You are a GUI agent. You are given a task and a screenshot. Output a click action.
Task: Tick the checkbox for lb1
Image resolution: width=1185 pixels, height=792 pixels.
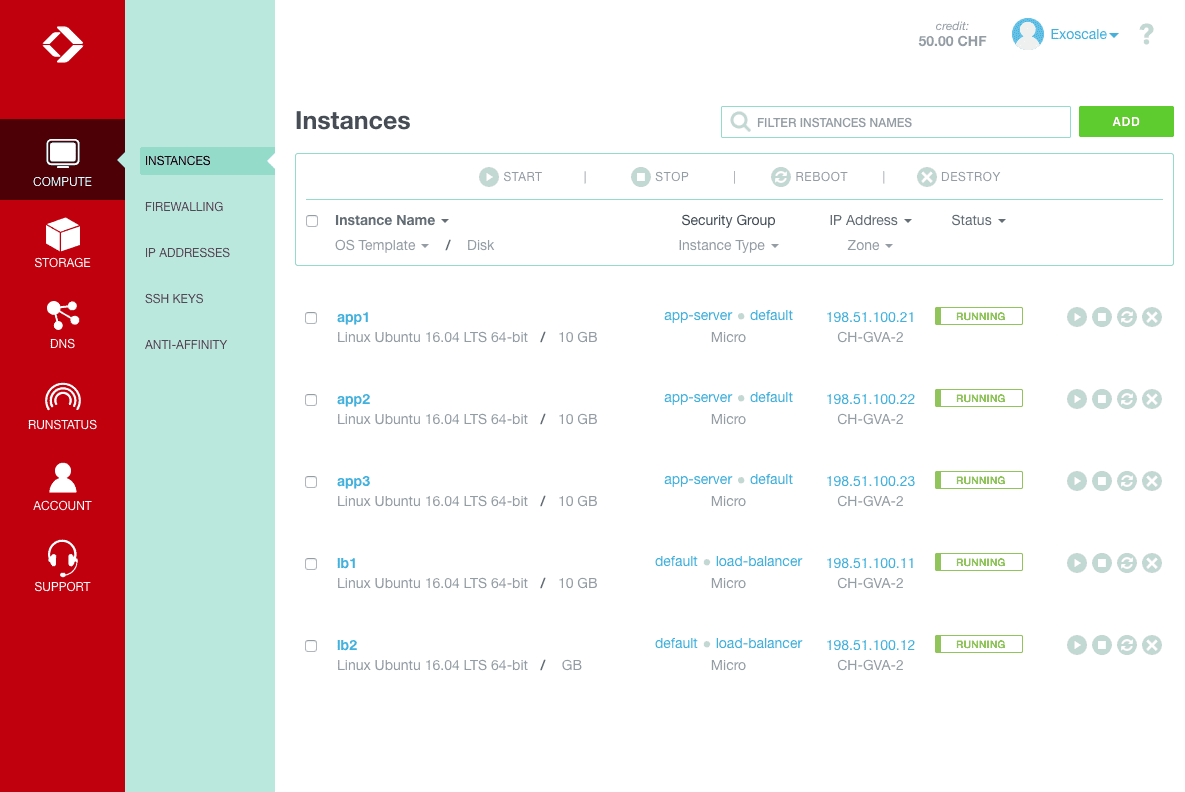tap(311, 563)
